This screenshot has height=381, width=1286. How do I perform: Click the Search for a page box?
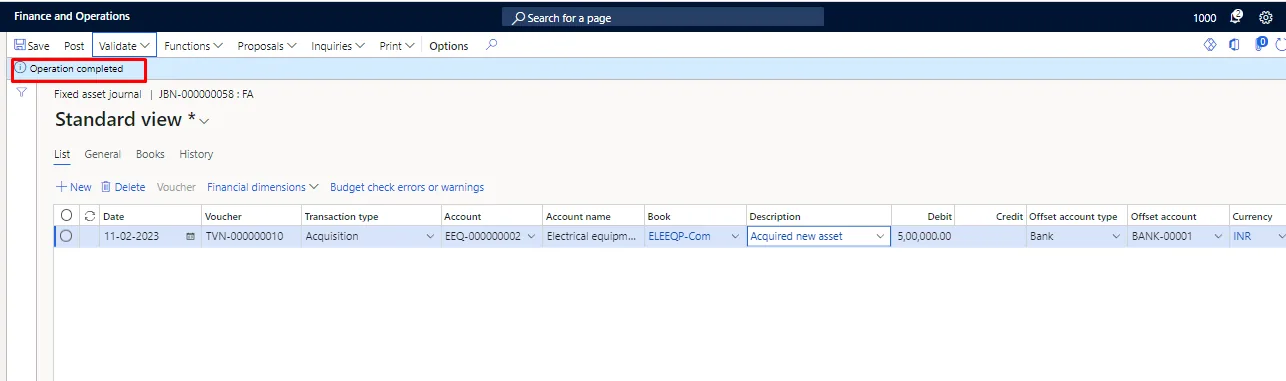[663, 17]
